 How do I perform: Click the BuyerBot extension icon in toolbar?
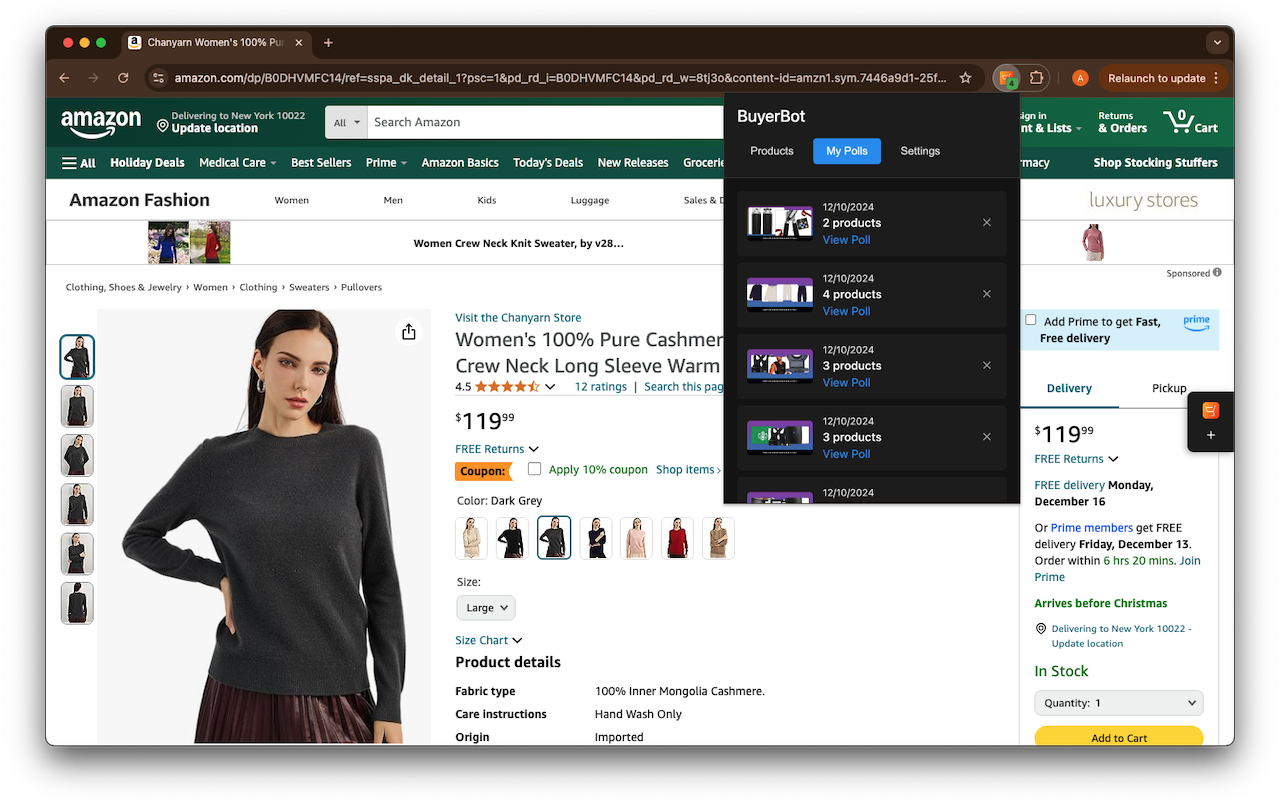[1008, 78]
